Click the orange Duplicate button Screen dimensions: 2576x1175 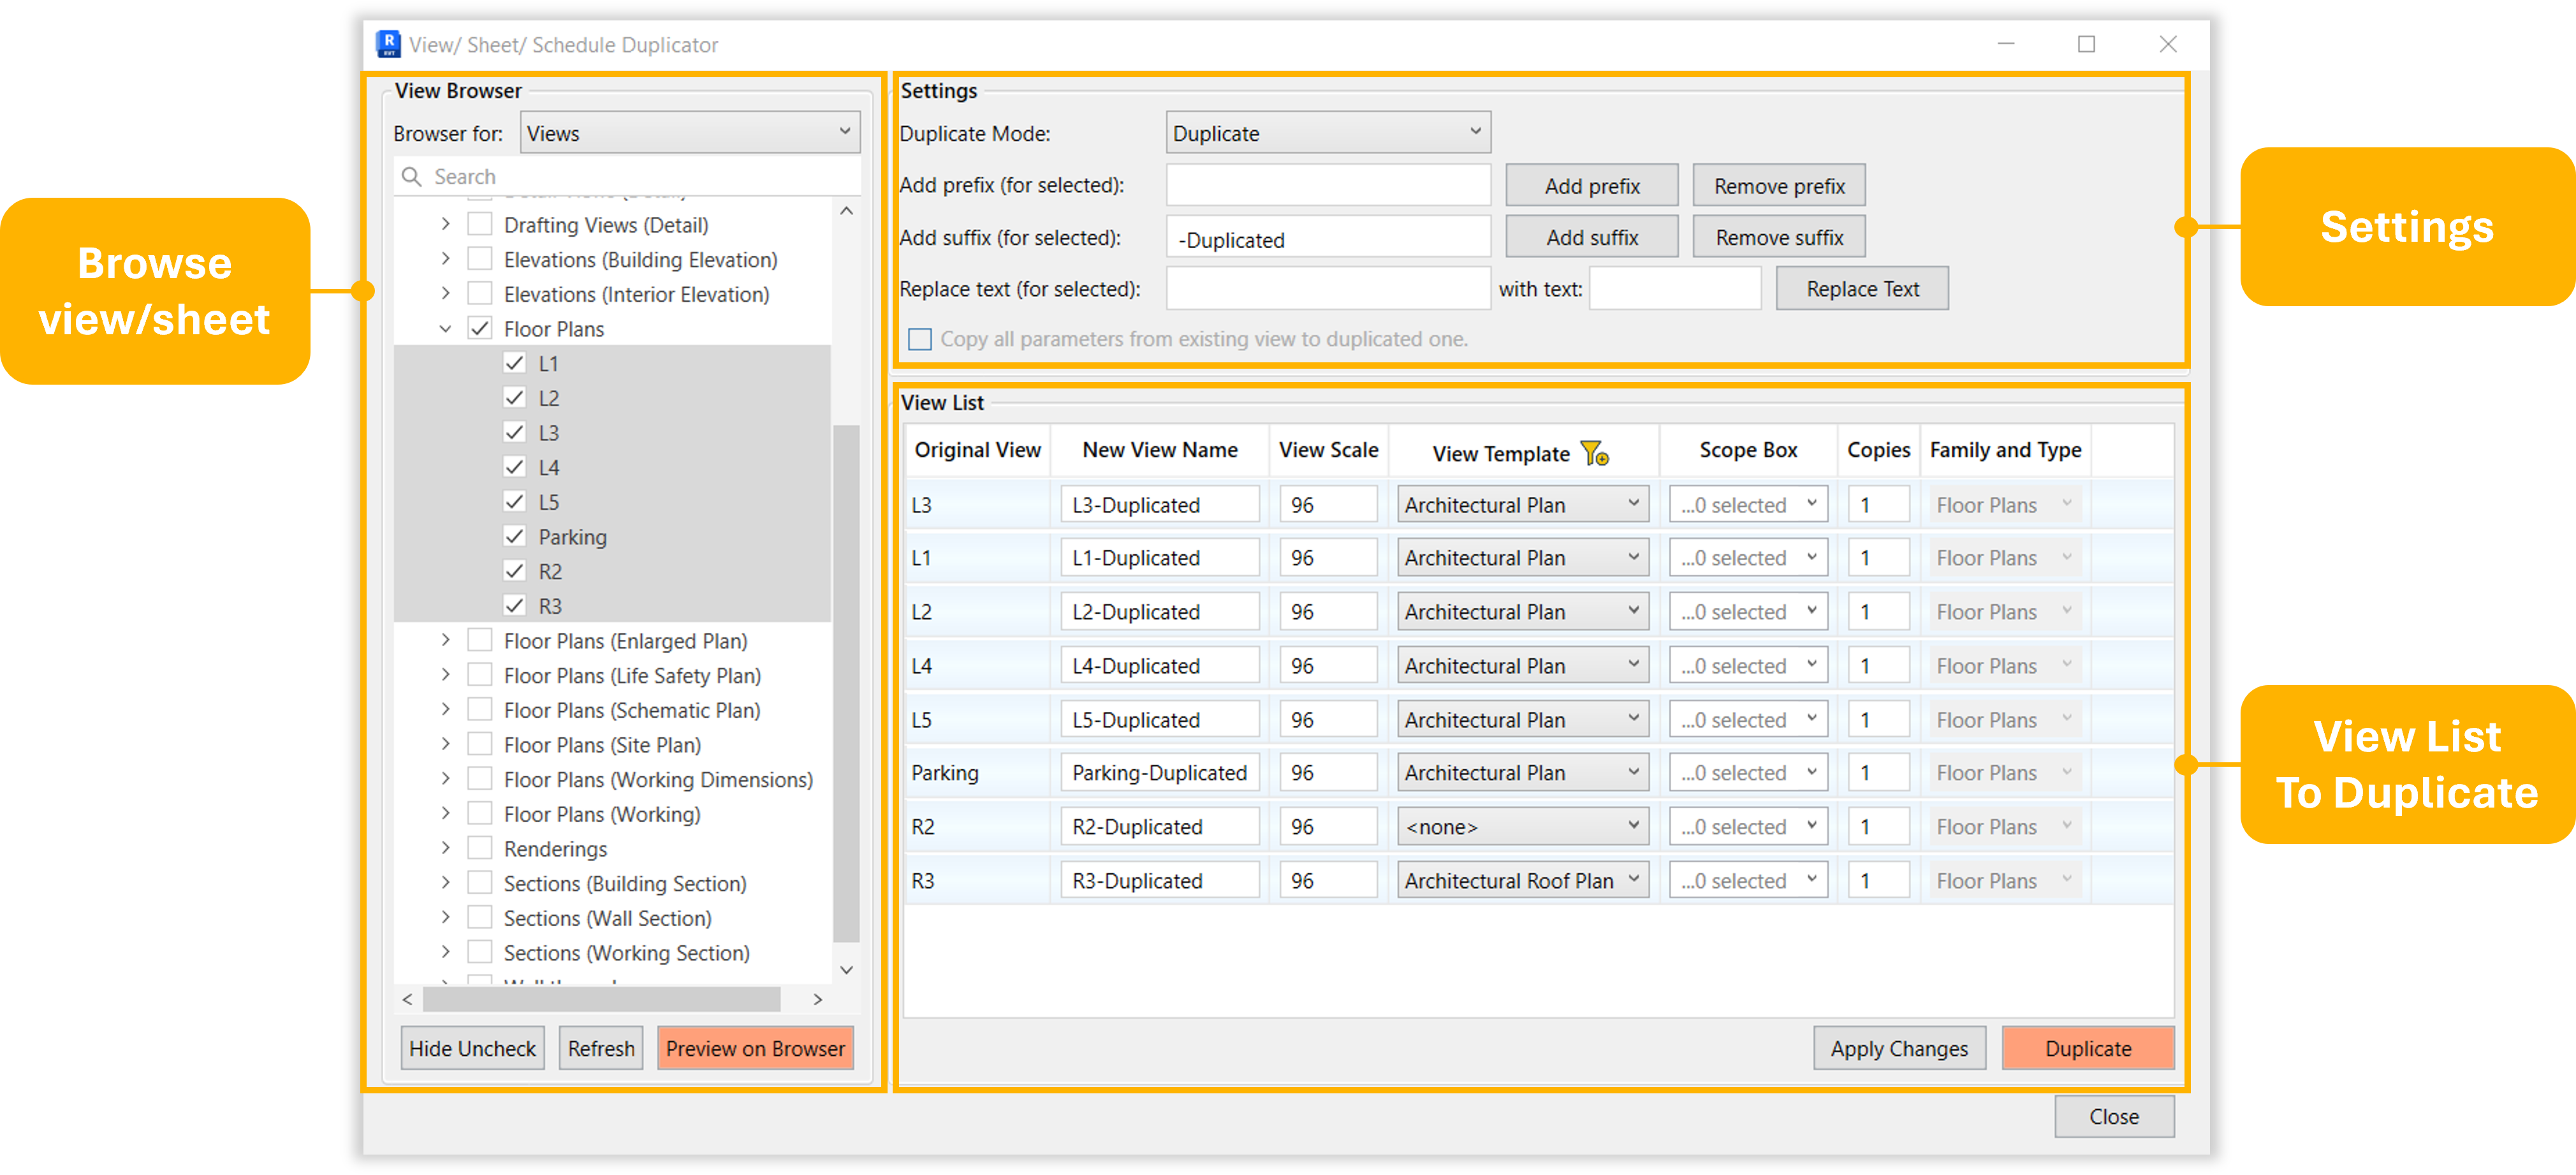(2087, 1048)
